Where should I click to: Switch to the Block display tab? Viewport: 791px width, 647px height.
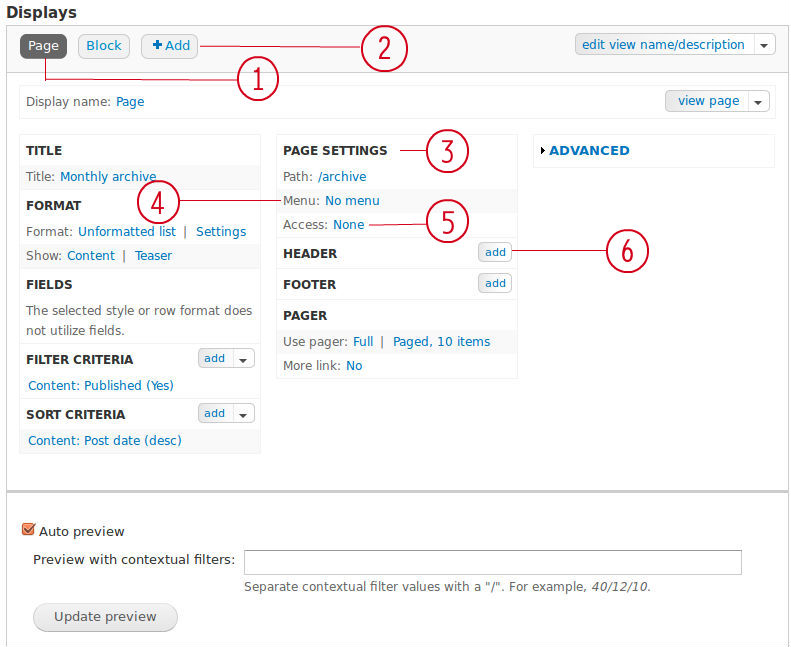point(103,46)
